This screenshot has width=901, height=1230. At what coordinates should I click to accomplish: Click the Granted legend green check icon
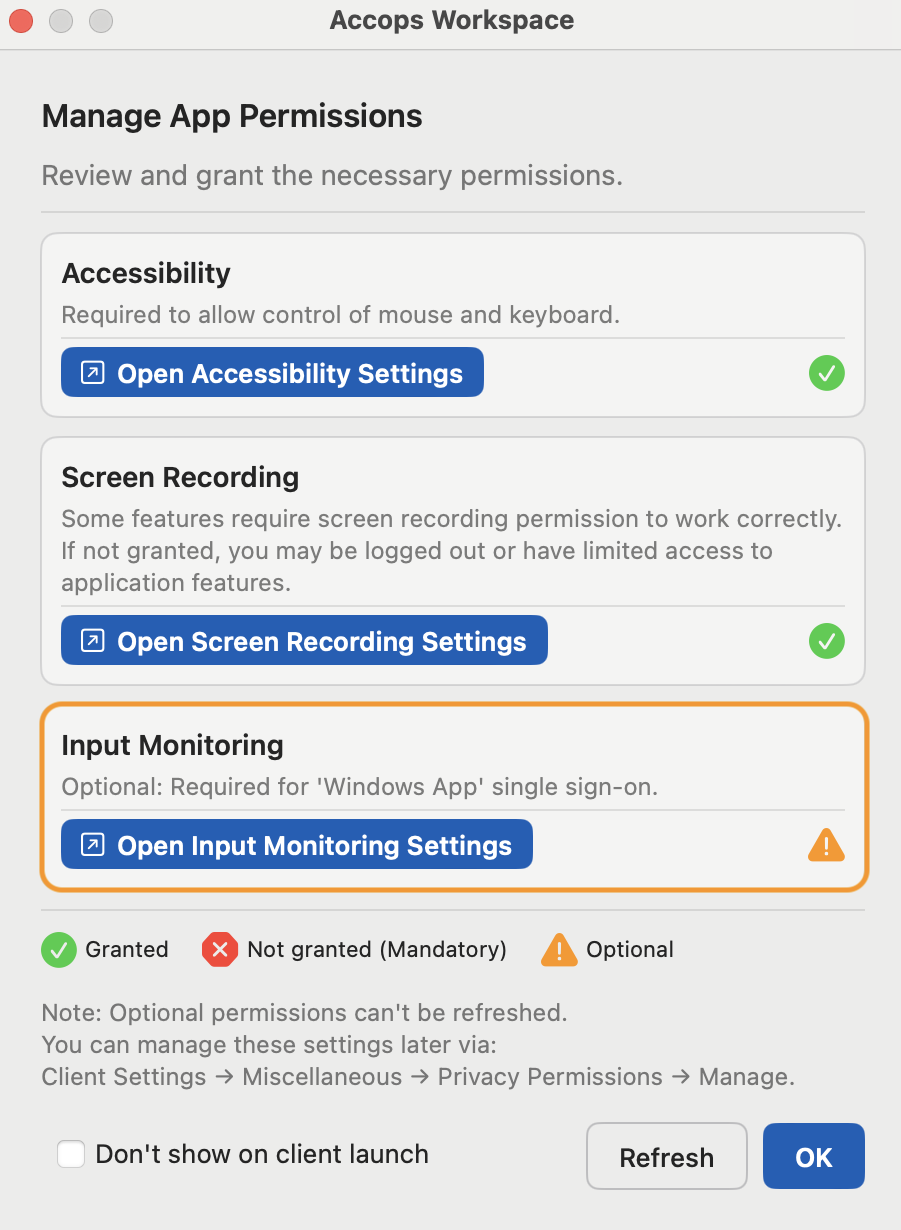pyautogui.click(x=59, y=949)
